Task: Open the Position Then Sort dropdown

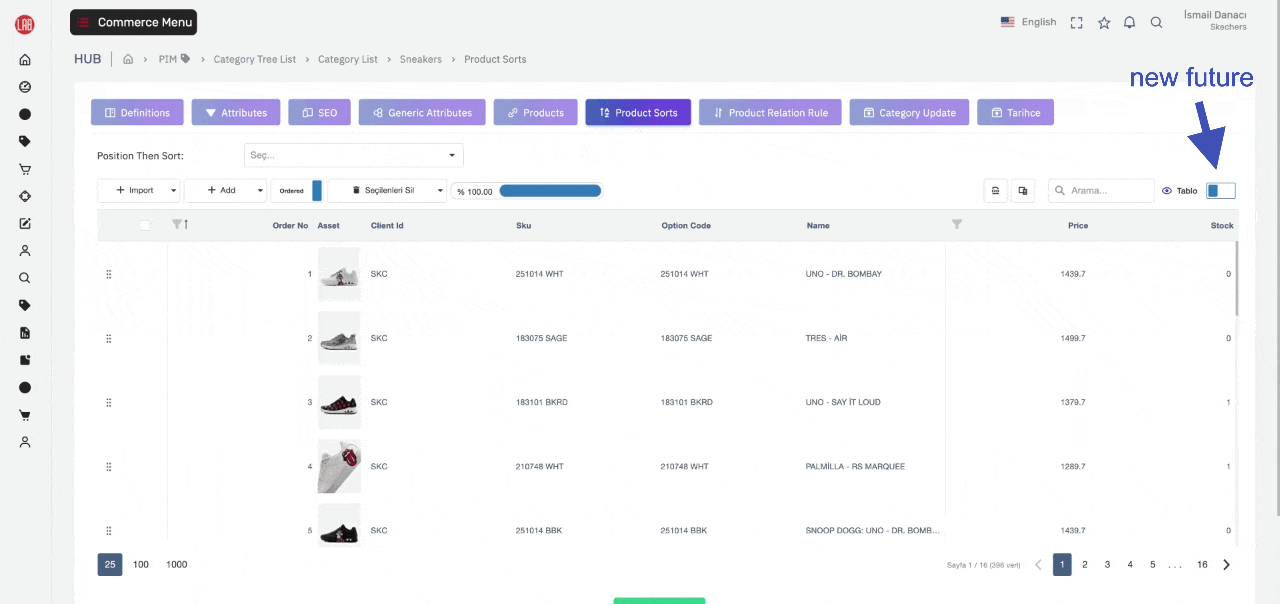Action: click(354, 156)
